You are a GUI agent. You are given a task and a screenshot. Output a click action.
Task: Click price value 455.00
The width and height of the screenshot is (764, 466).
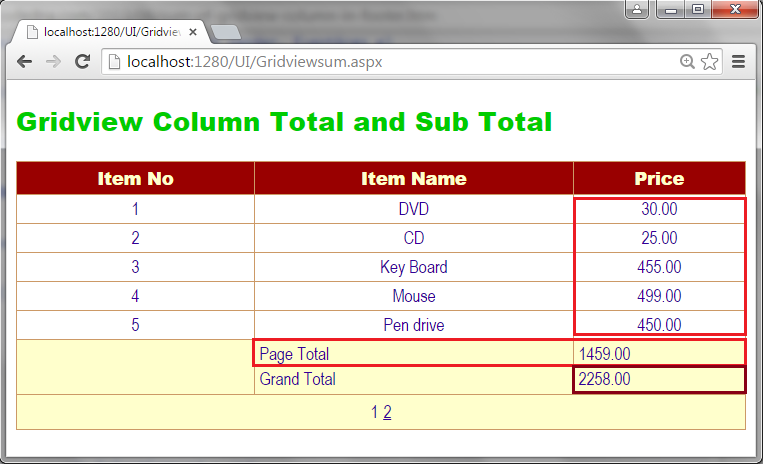[x=659, y=267]
